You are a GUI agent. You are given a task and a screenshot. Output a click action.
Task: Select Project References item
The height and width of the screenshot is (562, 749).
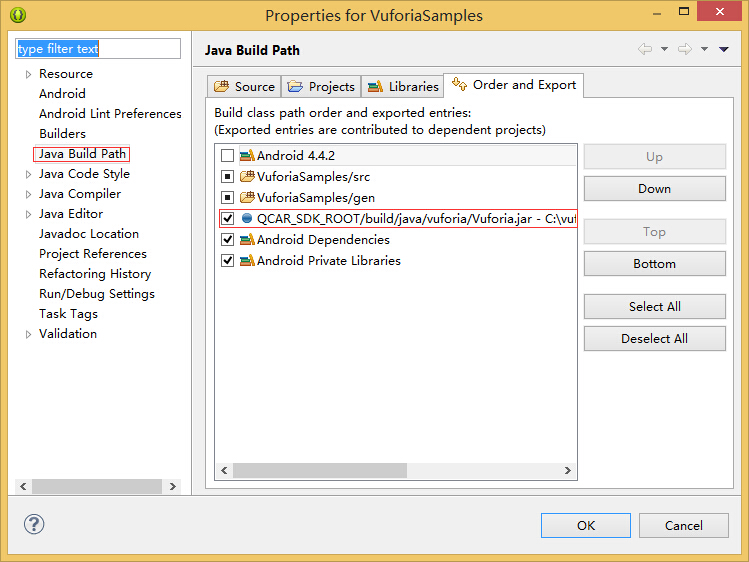click(x=93, y=254)
